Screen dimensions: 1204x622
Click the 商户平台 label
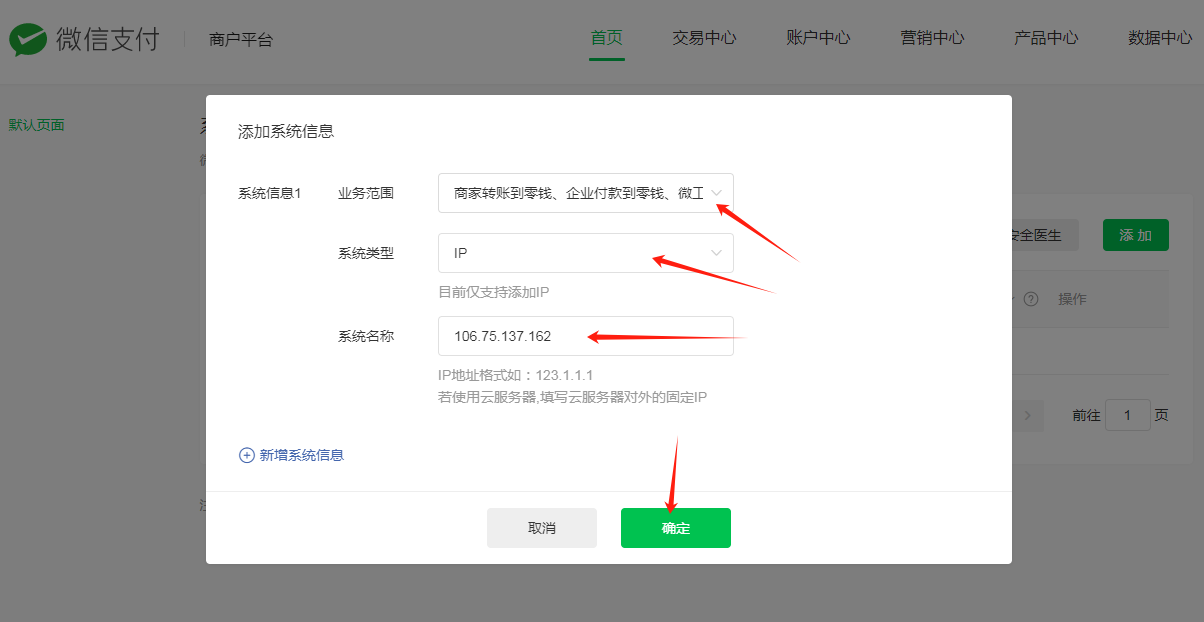click(241, 40)
